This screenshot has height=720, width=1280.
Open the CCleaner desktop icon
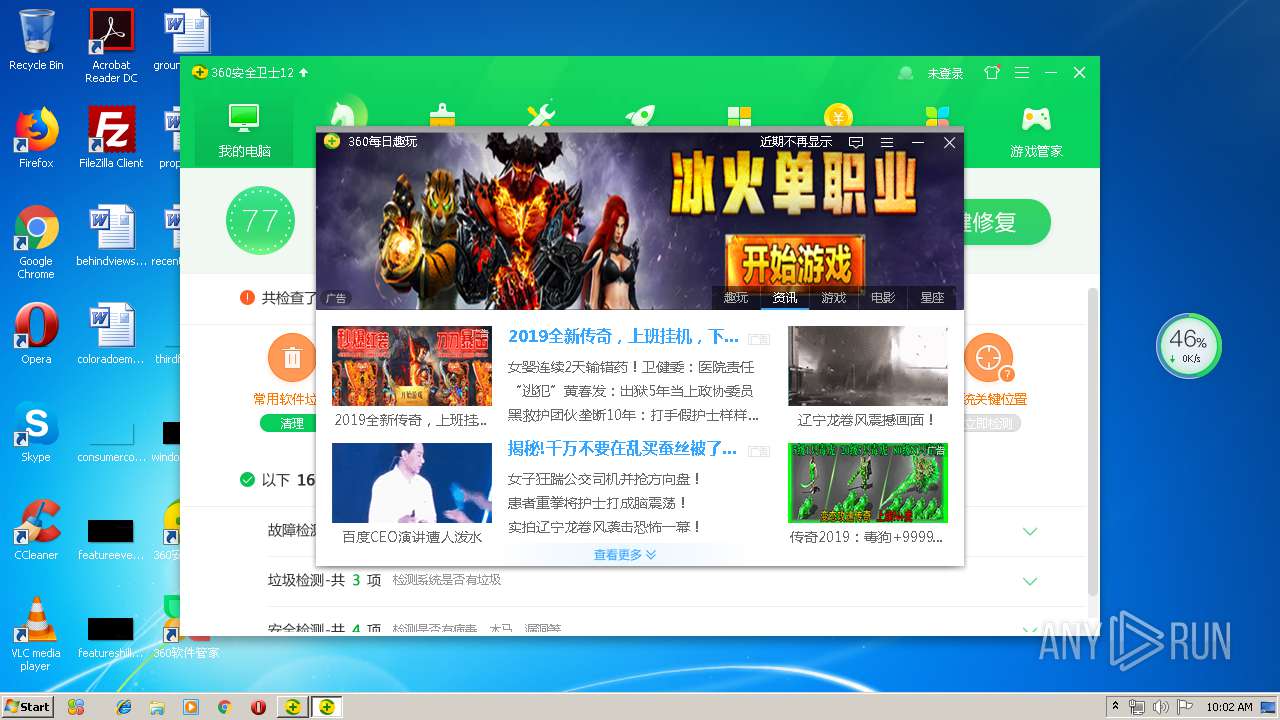35,530
